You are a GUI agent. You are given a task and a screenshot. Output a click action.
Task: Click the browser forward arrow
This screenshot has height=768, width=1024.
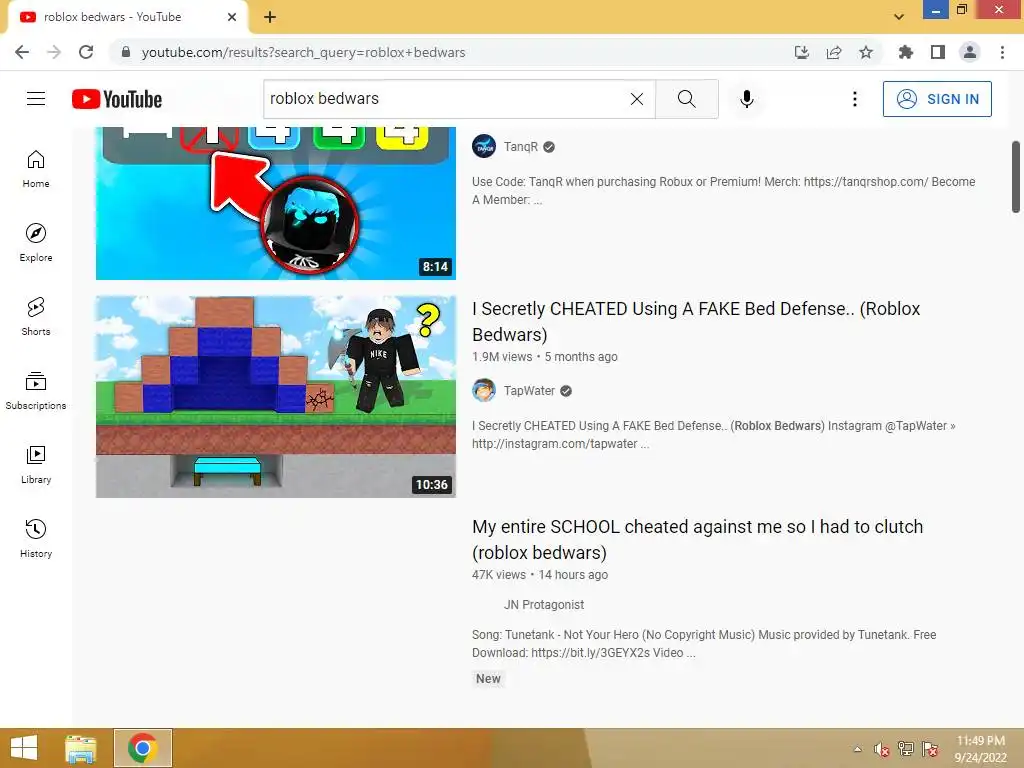click(x=54, y=52)
